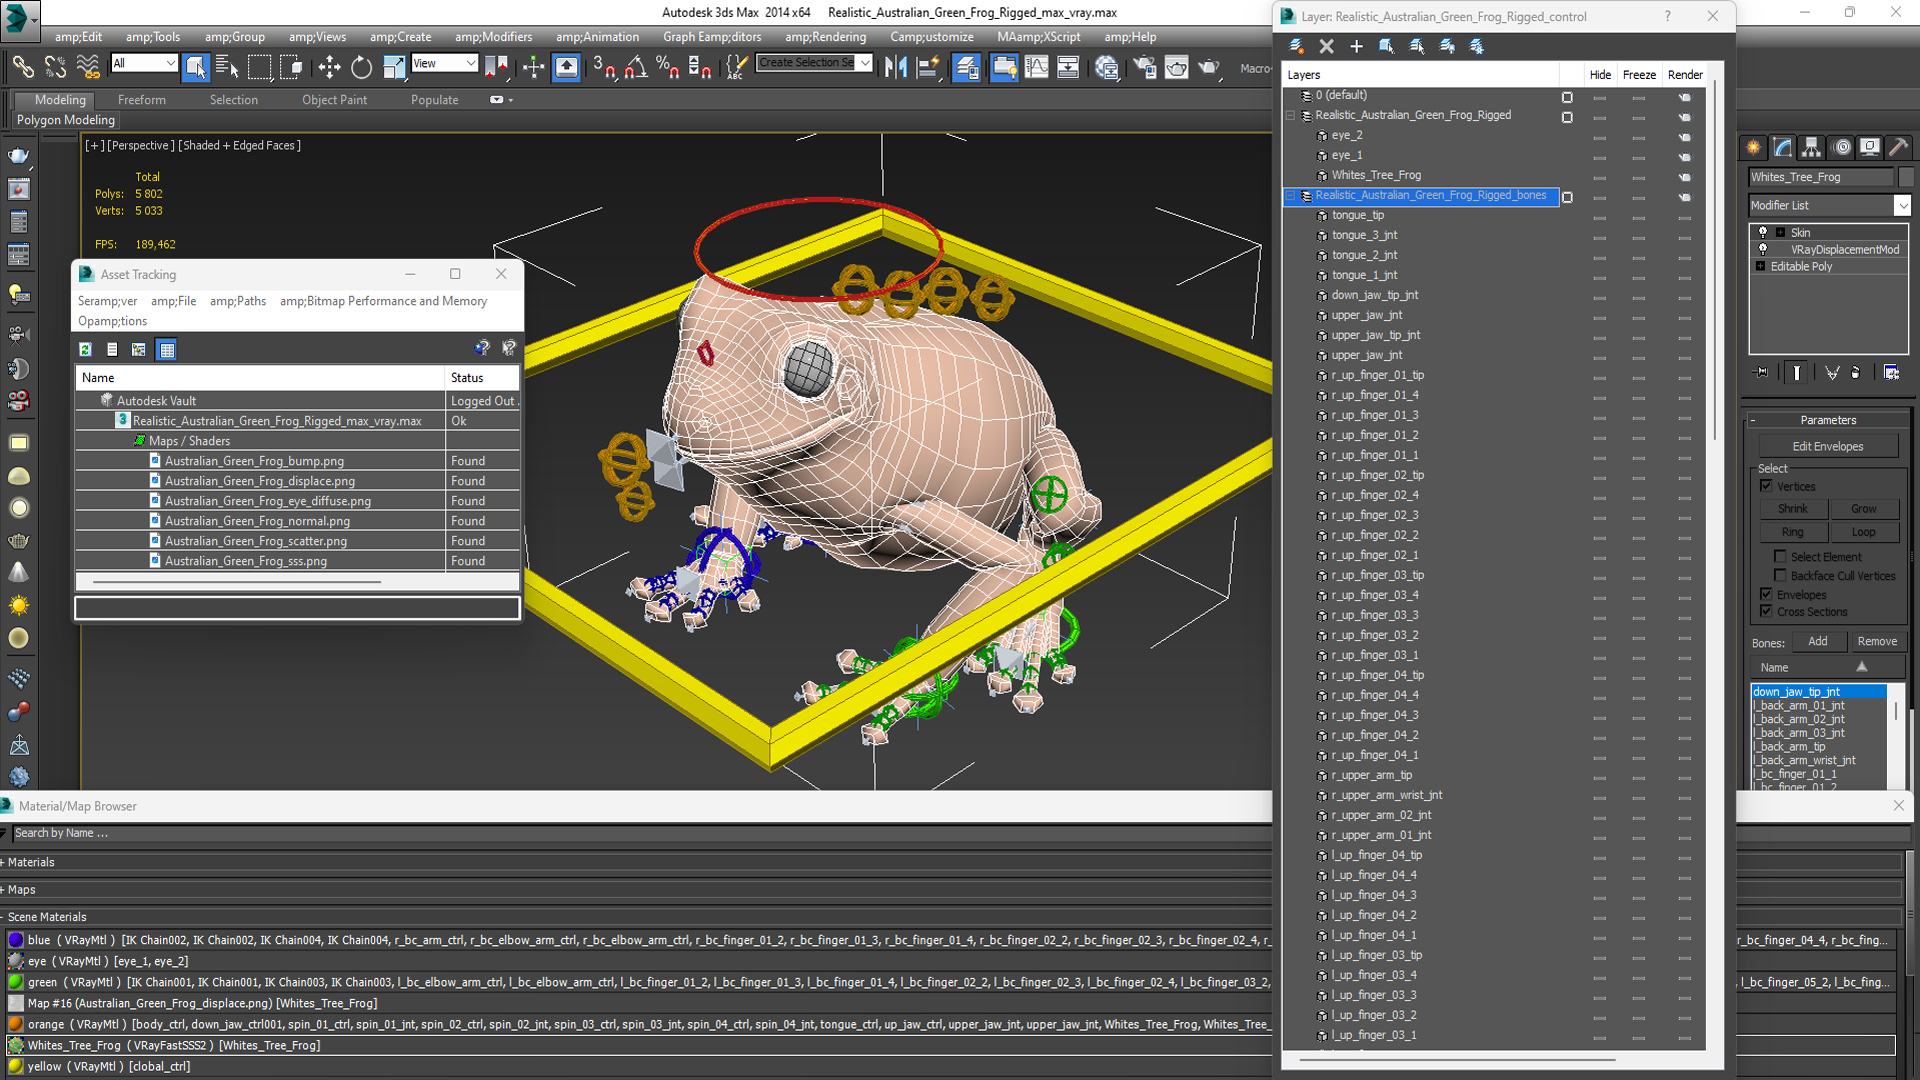Switch to the Object Paint ribbon tab

[x=334, y=100]
